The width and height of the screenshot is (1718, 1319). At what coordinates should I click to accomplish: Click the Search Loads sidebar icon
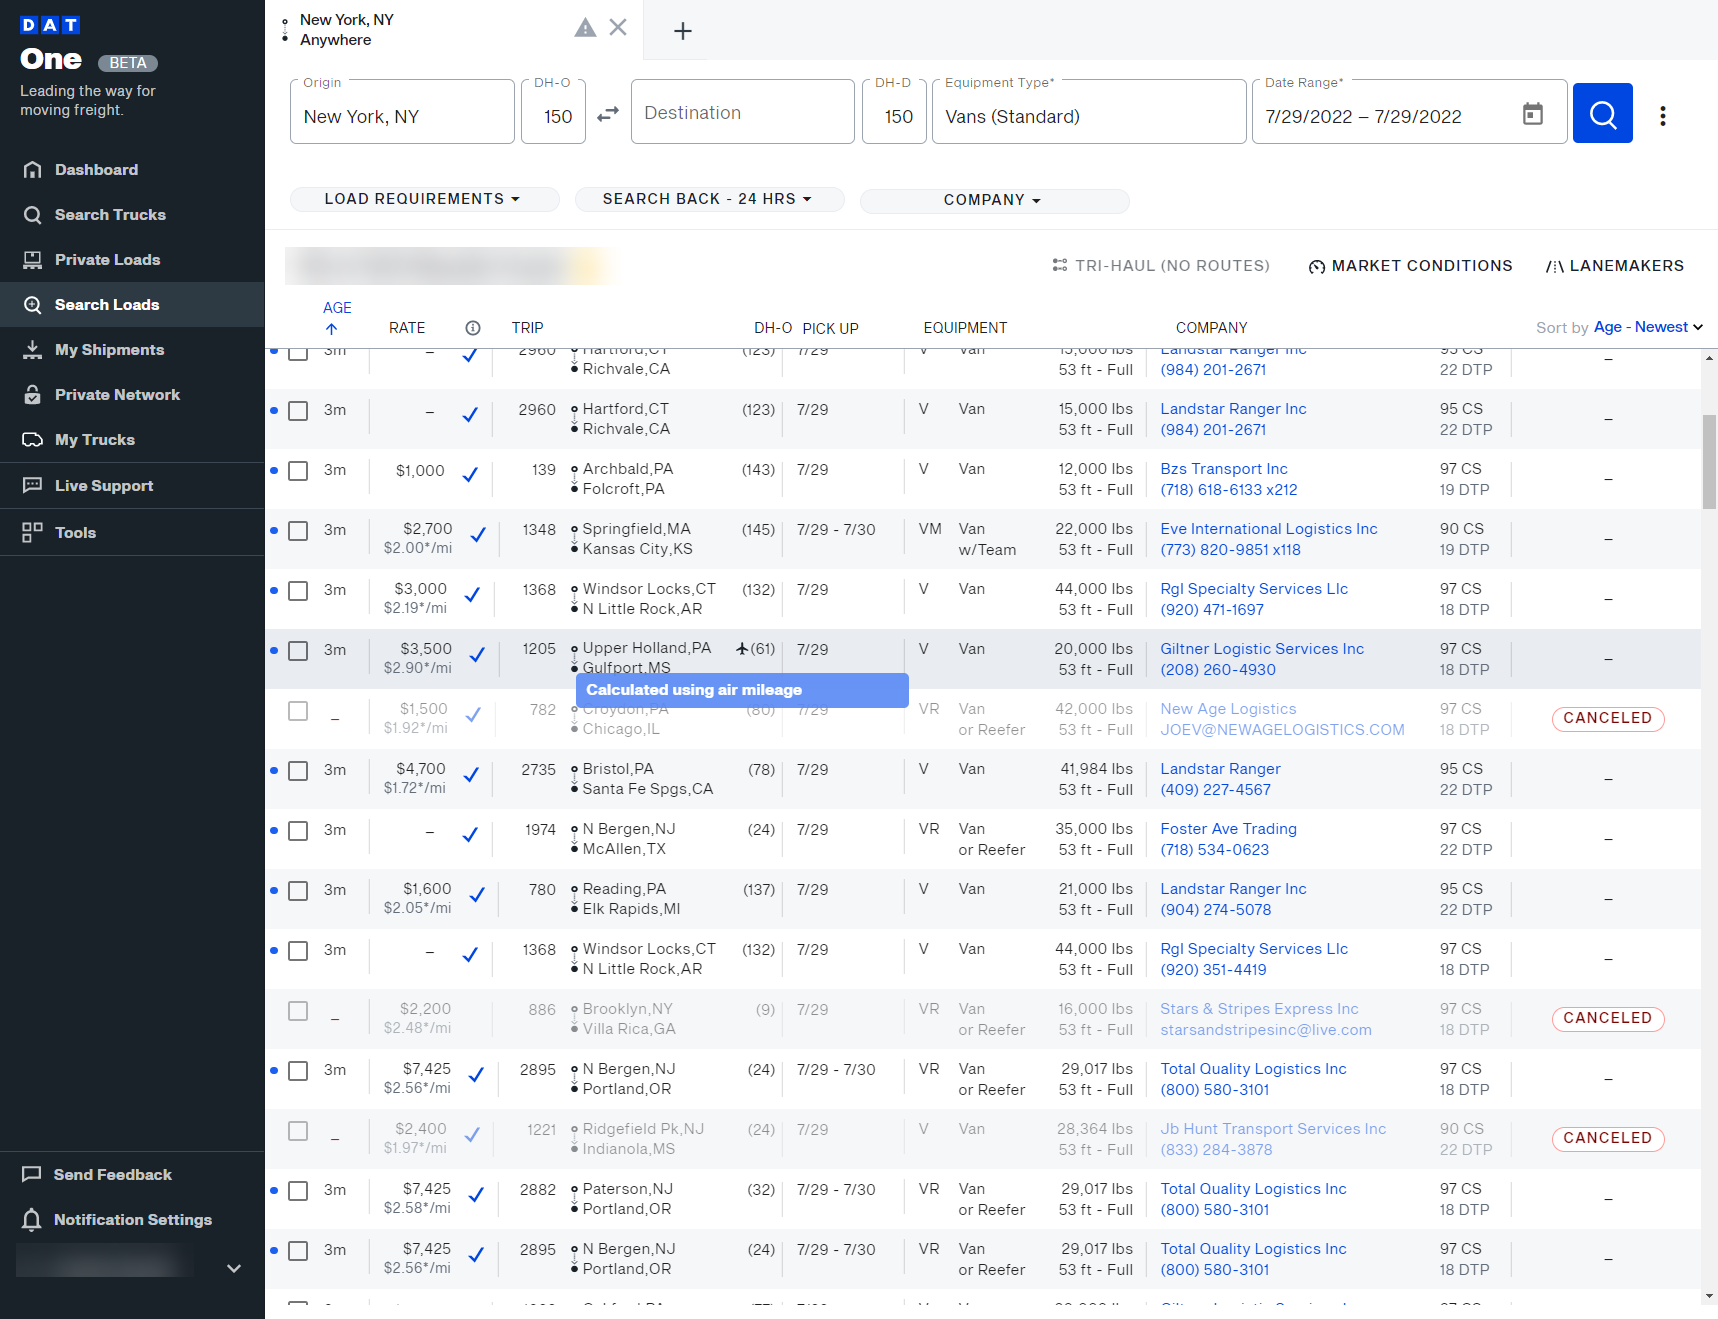pyautogui.click(x=33, y=305)
